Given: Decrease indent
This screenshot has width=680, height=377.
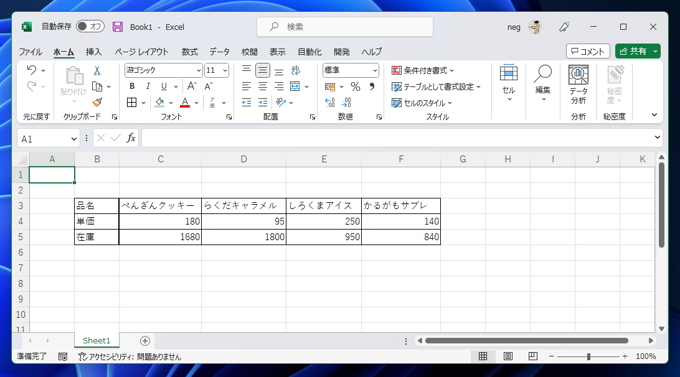Looking at the screenshot, I should coord(246,102).
